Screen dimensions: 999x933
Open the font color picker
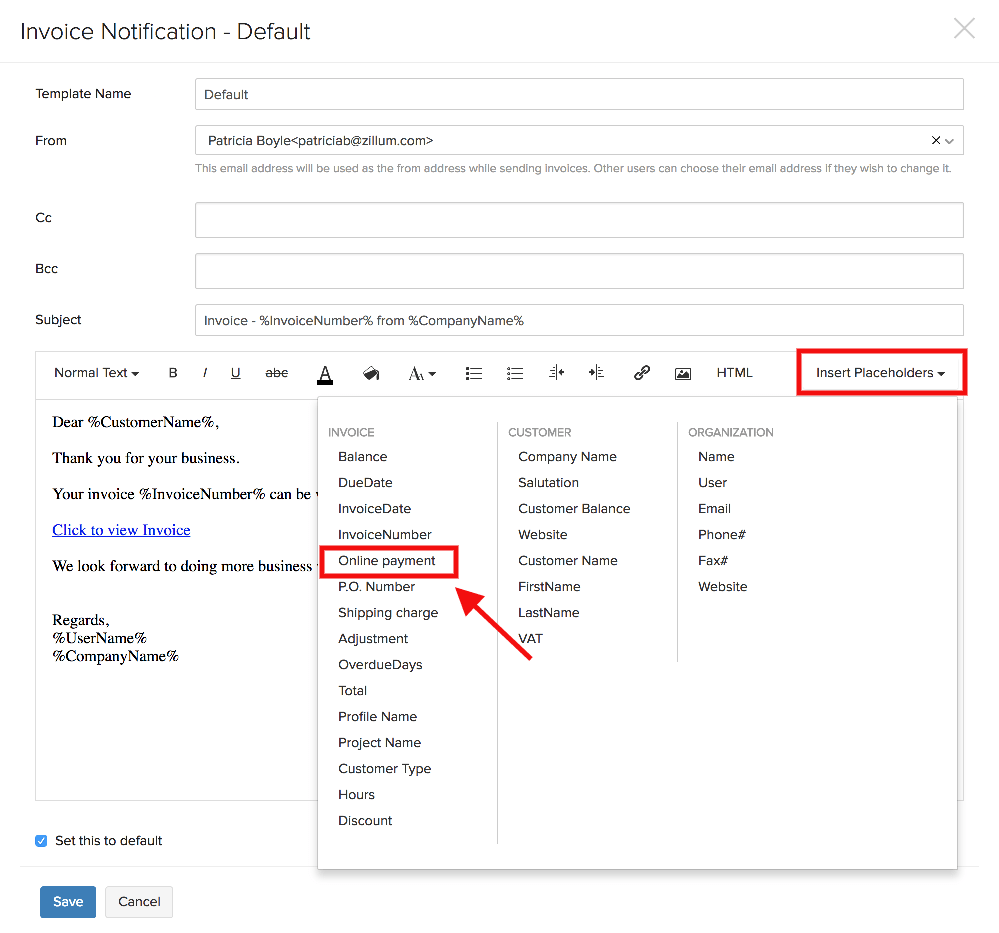325,373
